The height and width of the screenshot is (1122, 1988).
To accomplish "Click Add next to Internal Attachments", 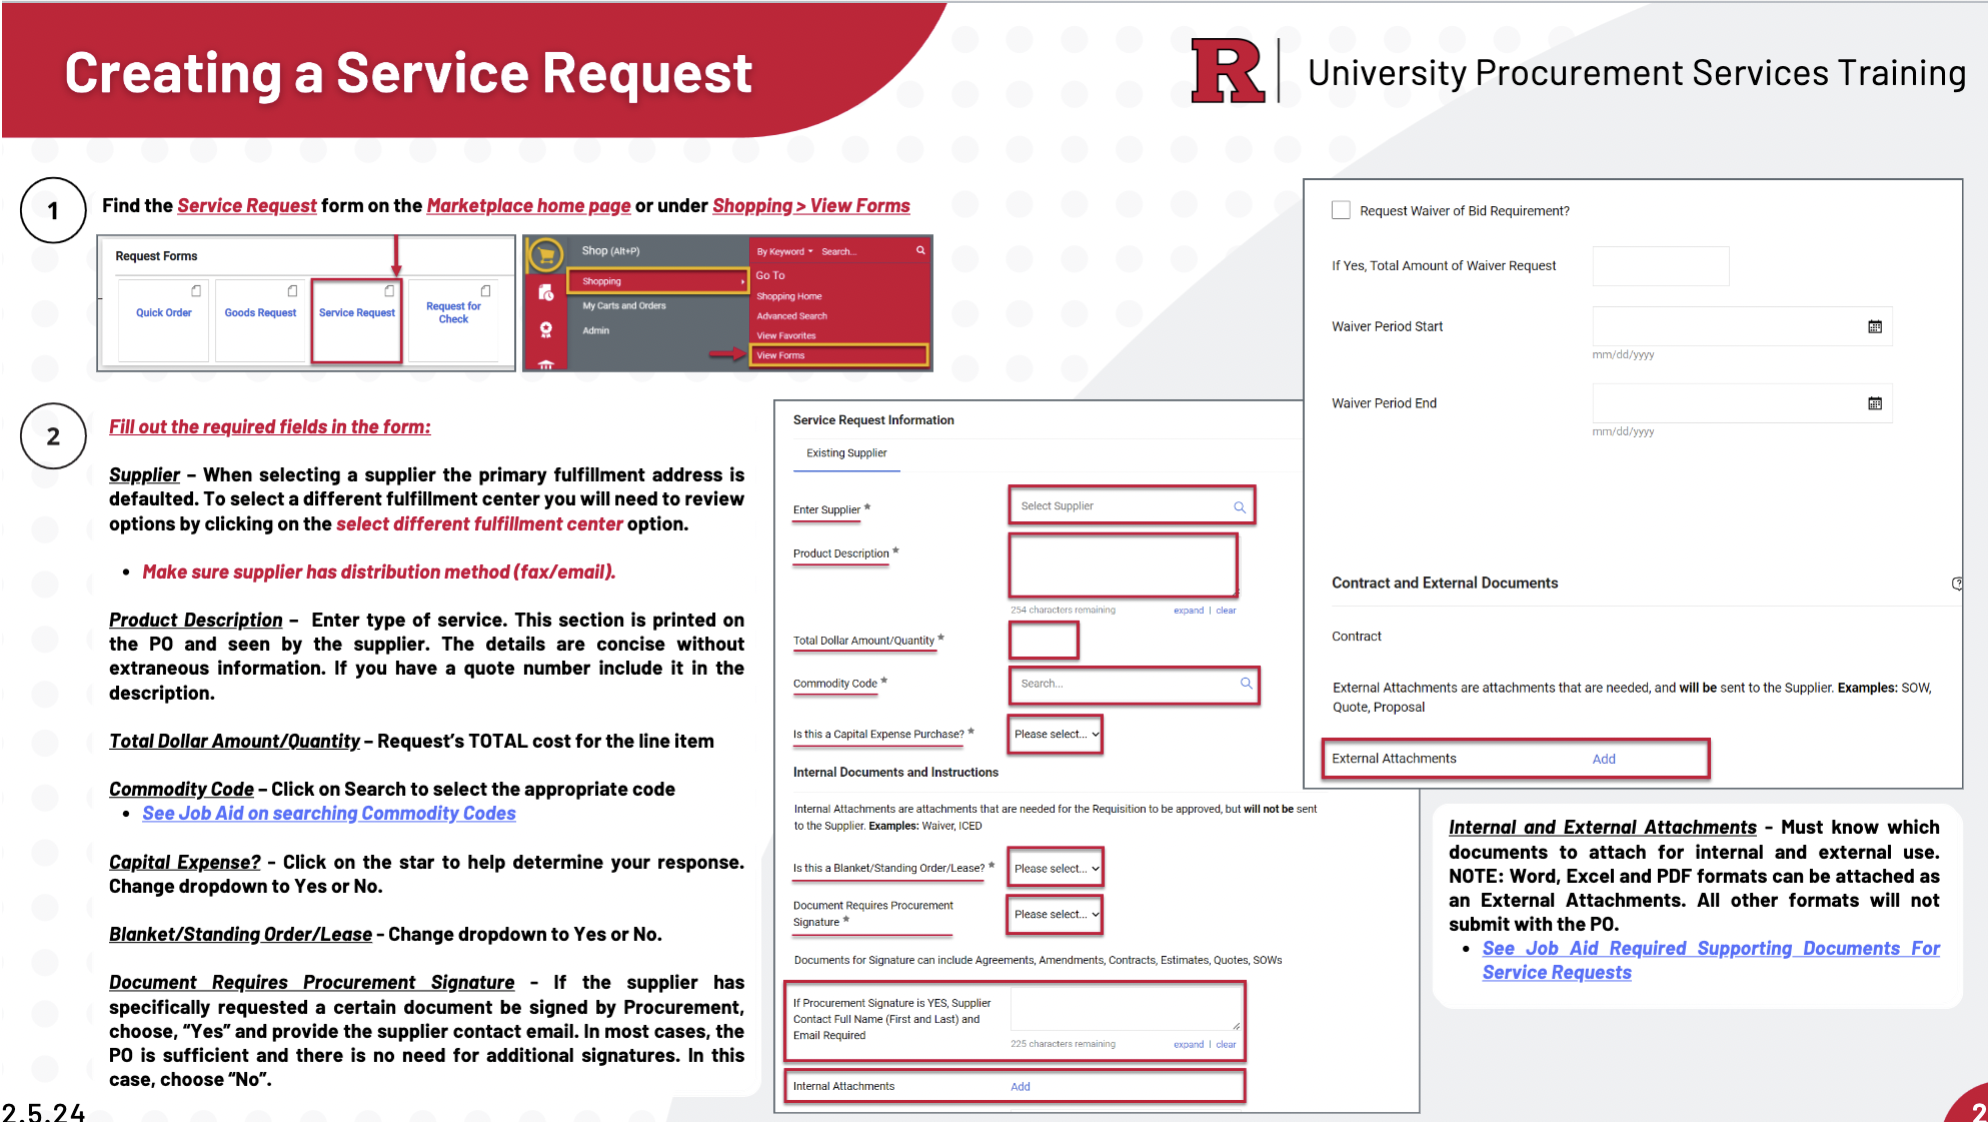I will pyautogui.click(x=1020, y=1087).
